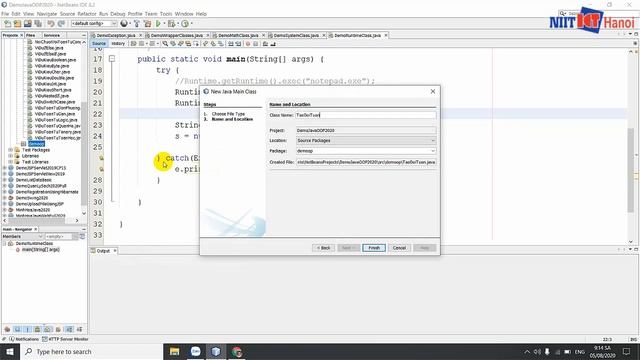Click the Clean and Build icon

point(147,24)
